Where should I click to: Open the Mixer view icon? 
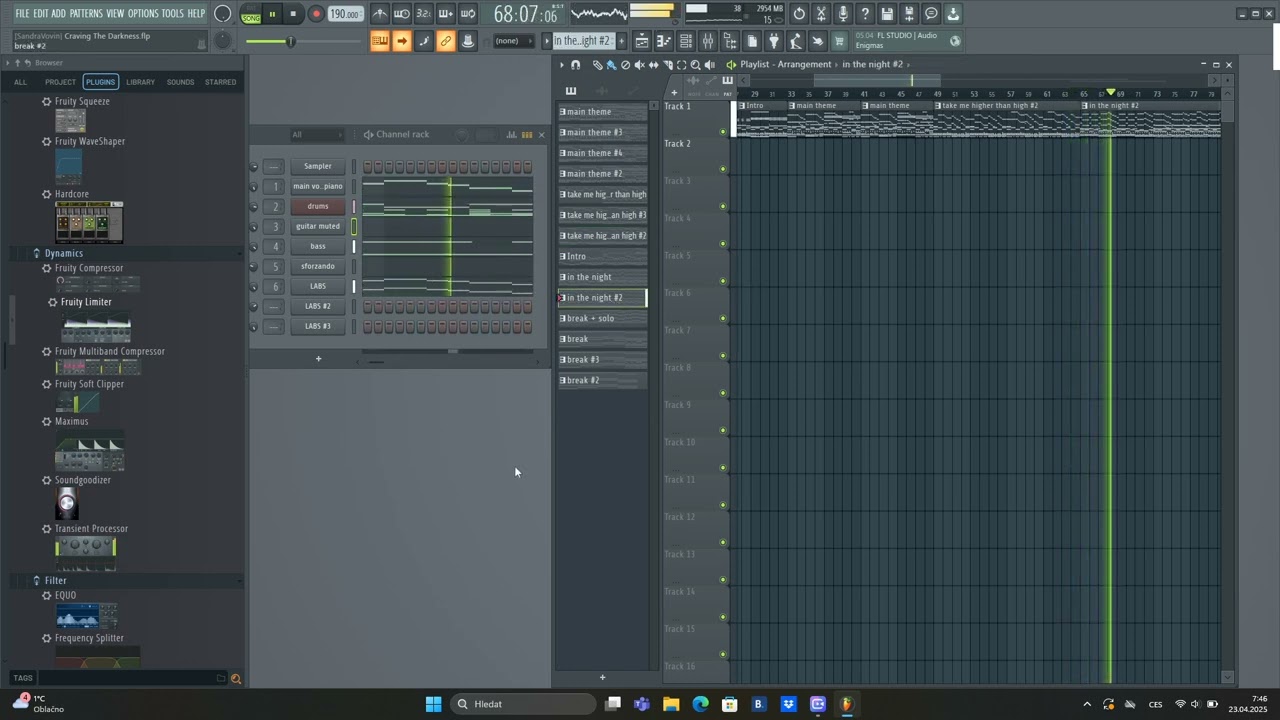708,41
